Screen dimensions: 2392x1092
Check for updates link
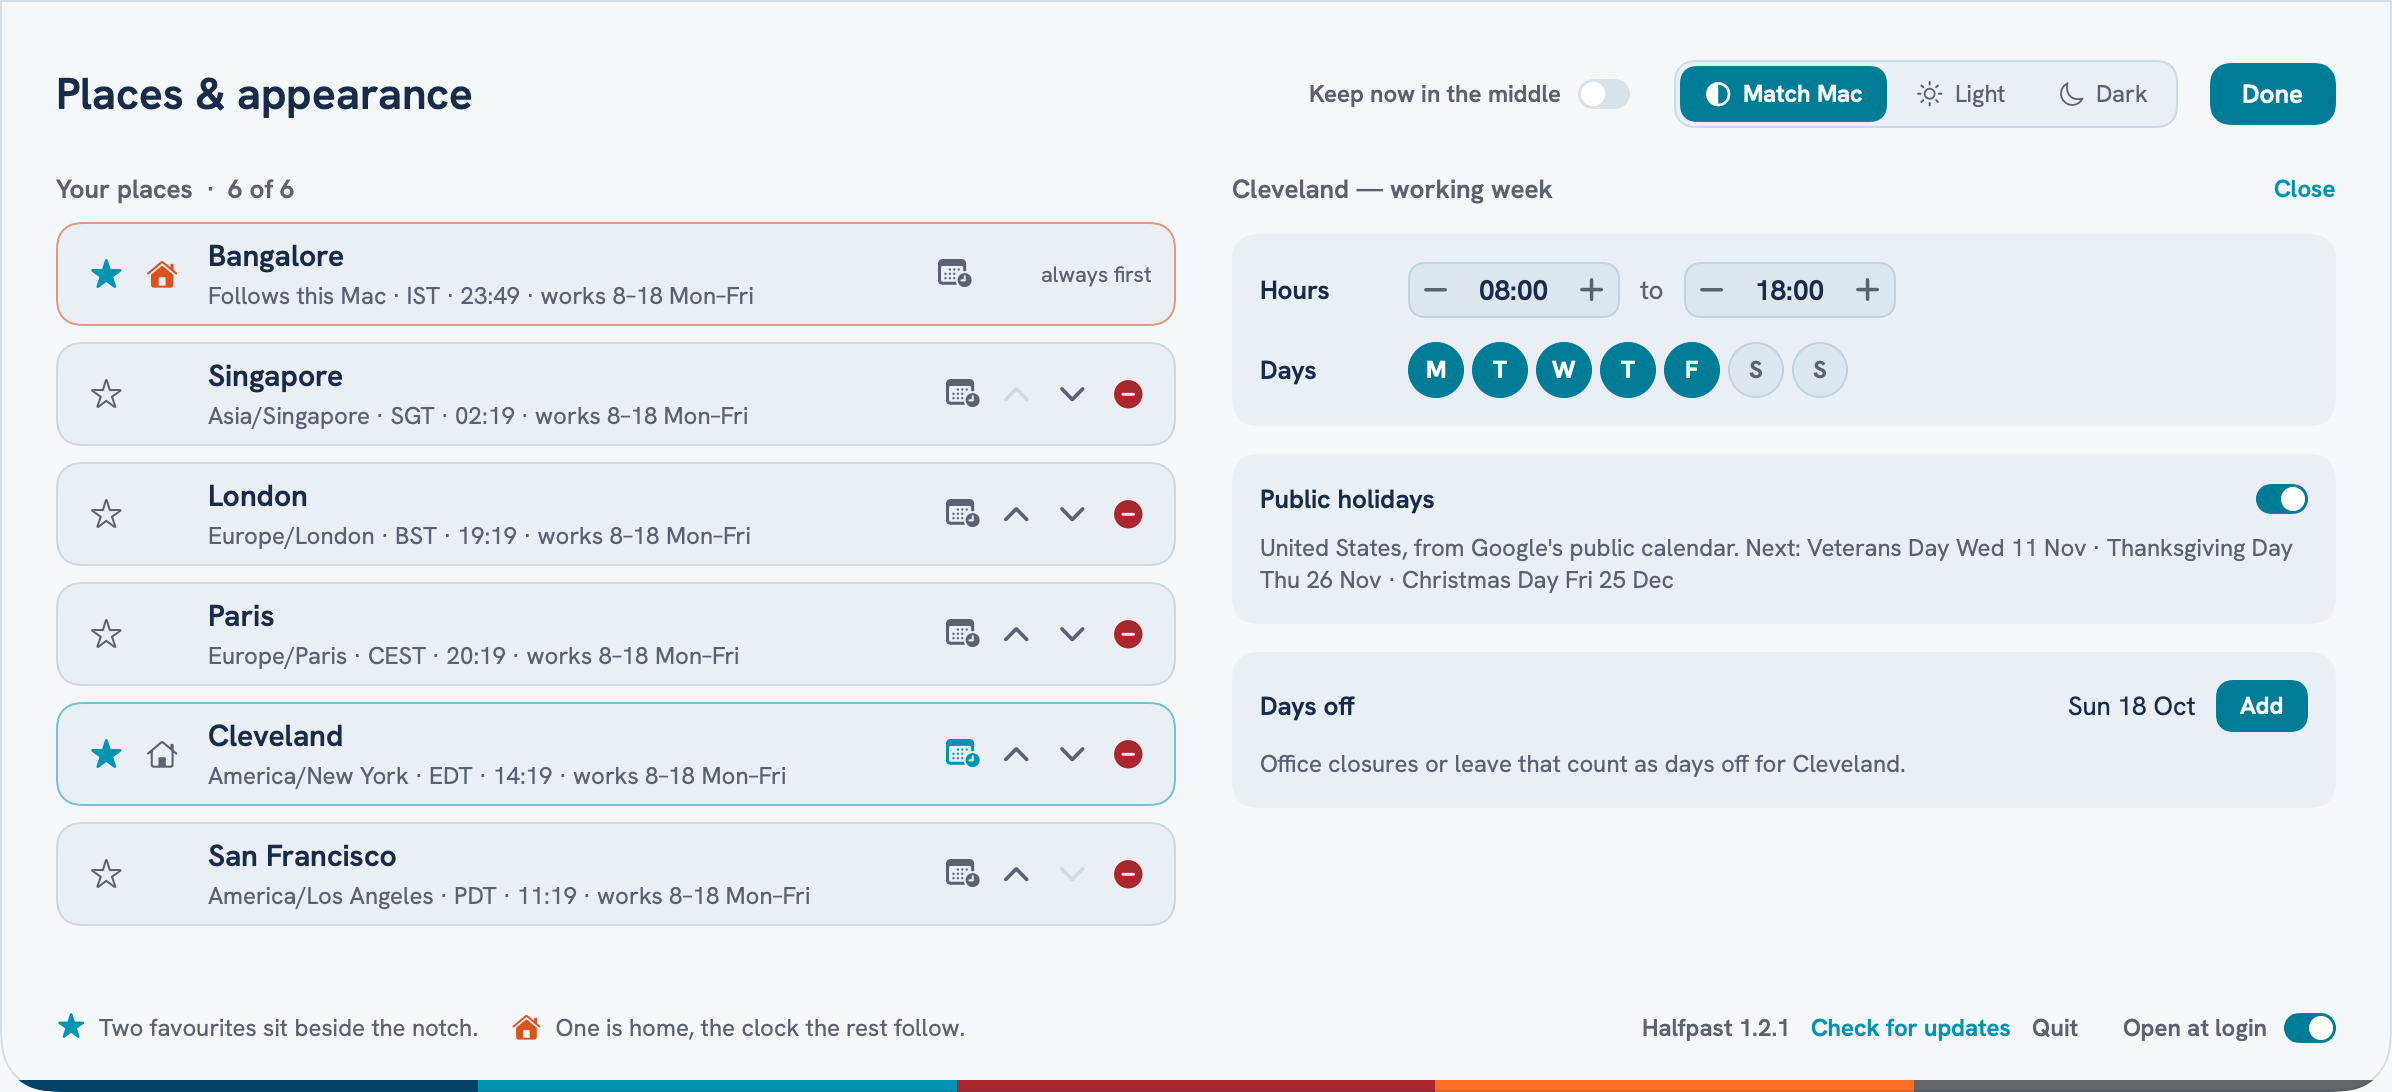[1910, 1028]
